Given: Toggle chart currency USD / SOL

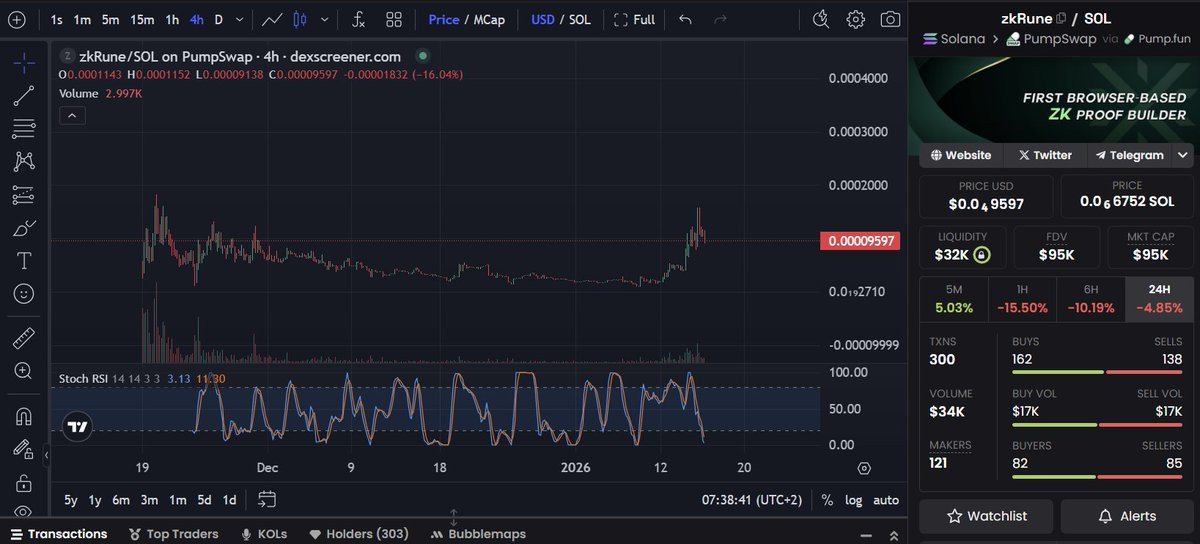Looking at the screenshot, I should coord(560,19).
